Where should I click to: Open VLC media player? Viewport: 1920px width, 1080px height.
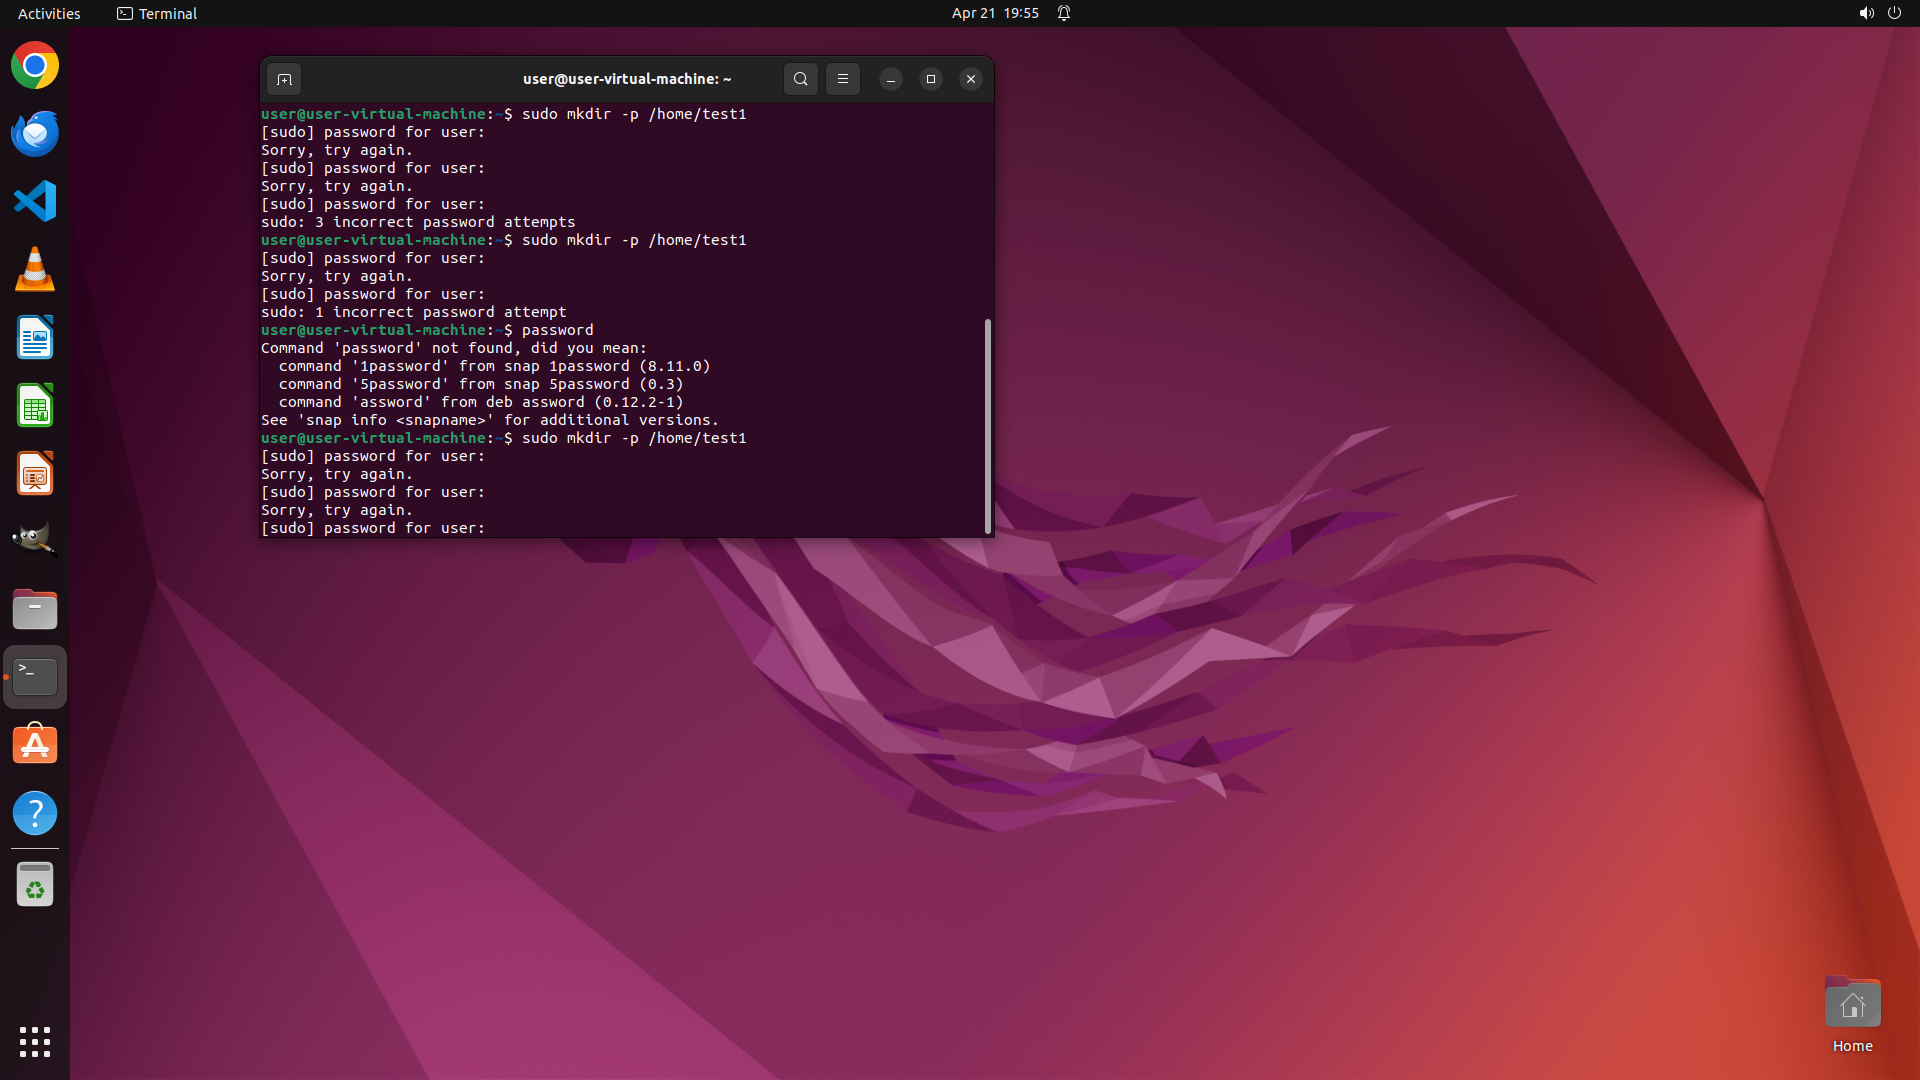[x=35, y=270]
